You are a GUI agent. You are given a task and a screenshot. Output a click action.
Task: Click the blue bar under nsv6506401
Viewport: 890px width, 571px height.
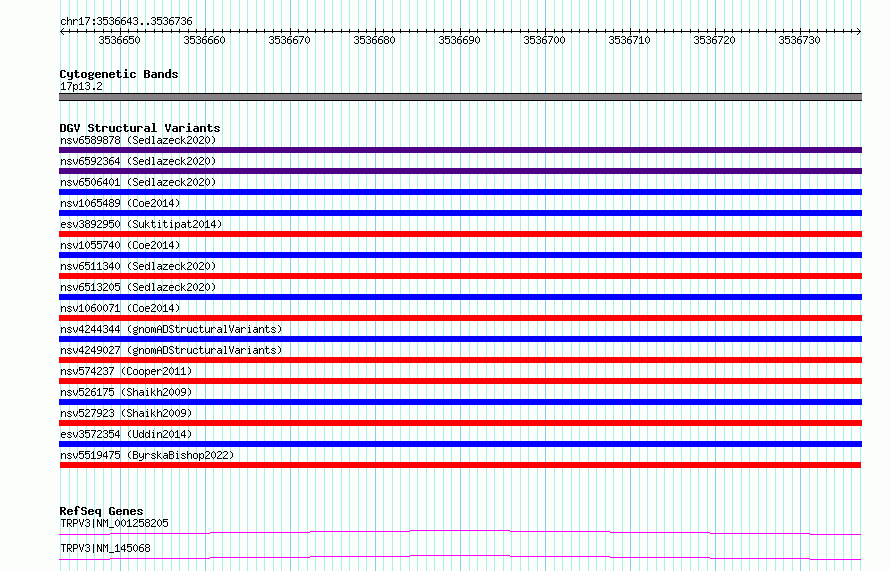tap(460, 192)
